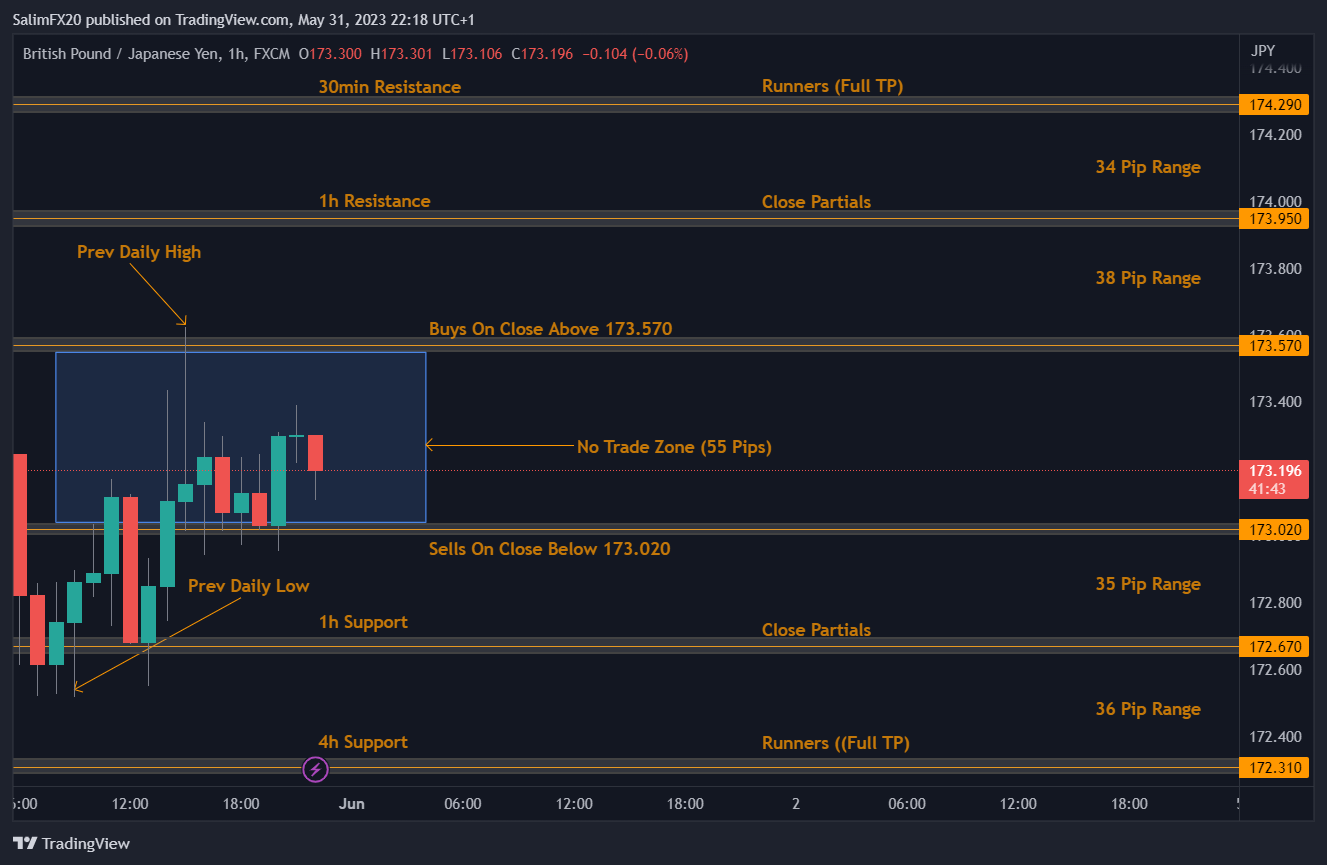Click the British Pound / Japanese Yen title
The image size is (1327, 865).
pyautogui.click(x=122, y=53)
